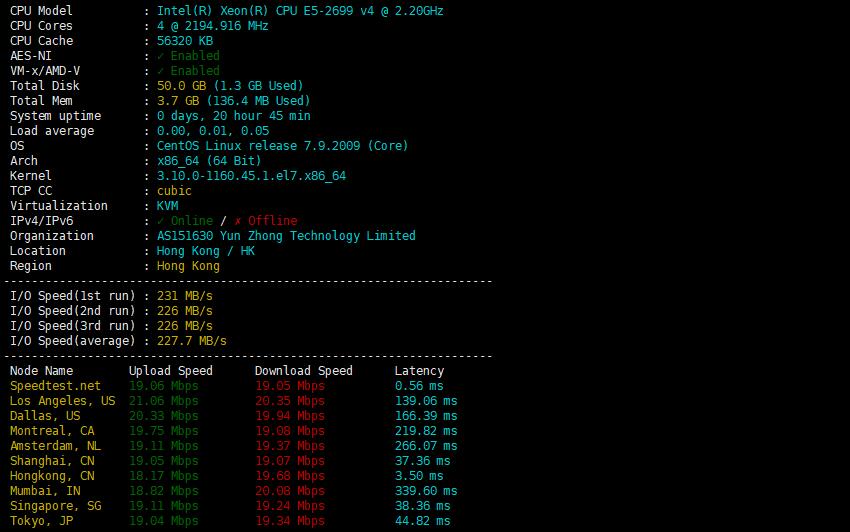Click the Shanghai, CN node name
850x532 pixels.
coord(52,461)
